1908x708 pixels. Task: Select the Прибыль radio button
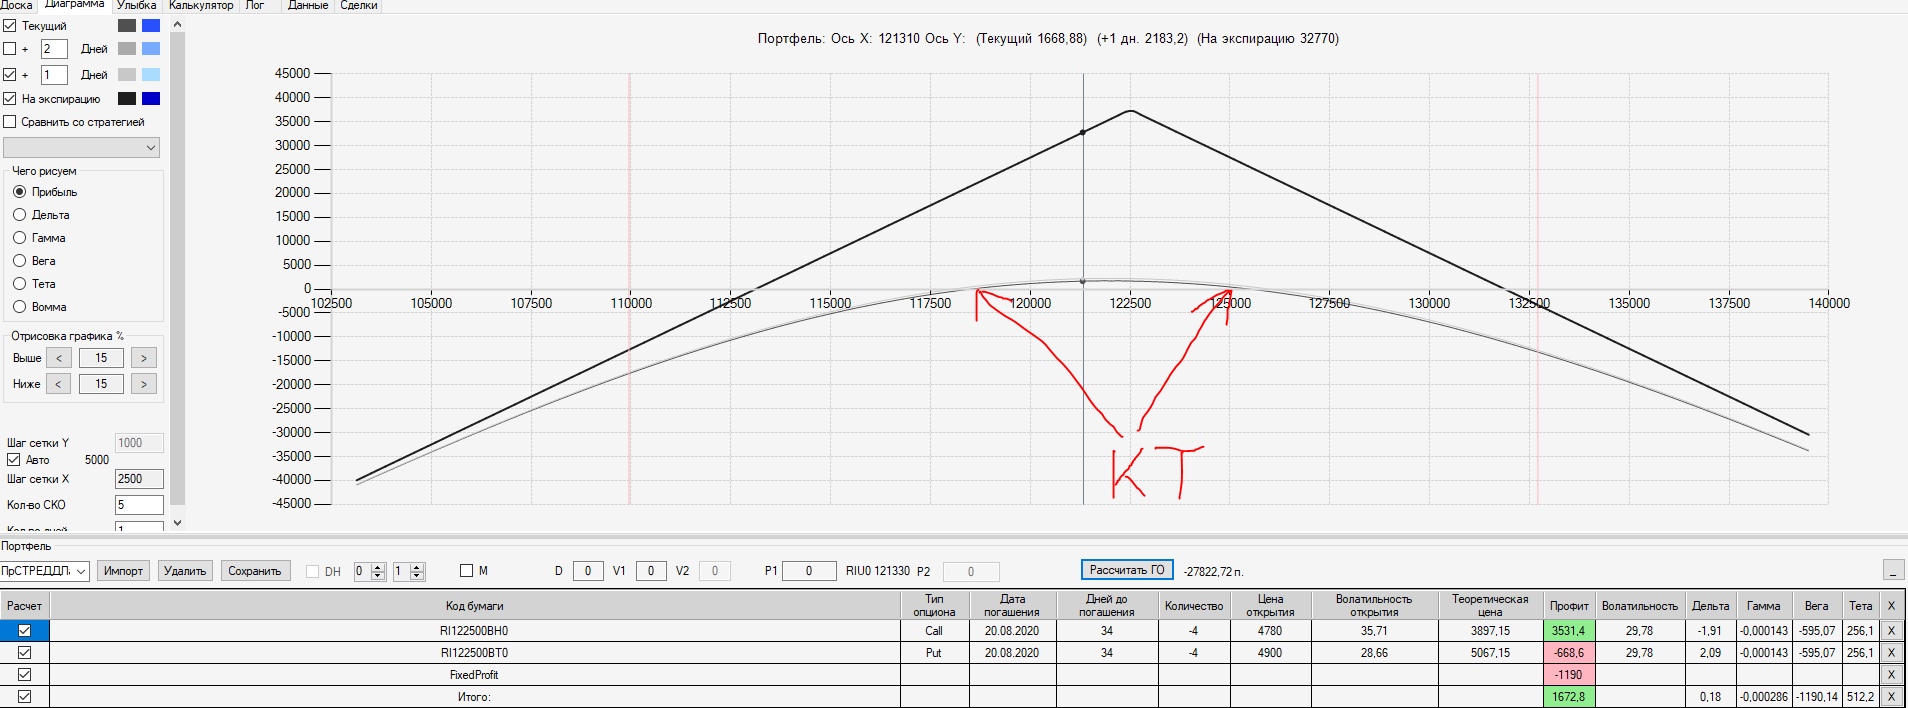pyautogui.click(x=19, y=192)
